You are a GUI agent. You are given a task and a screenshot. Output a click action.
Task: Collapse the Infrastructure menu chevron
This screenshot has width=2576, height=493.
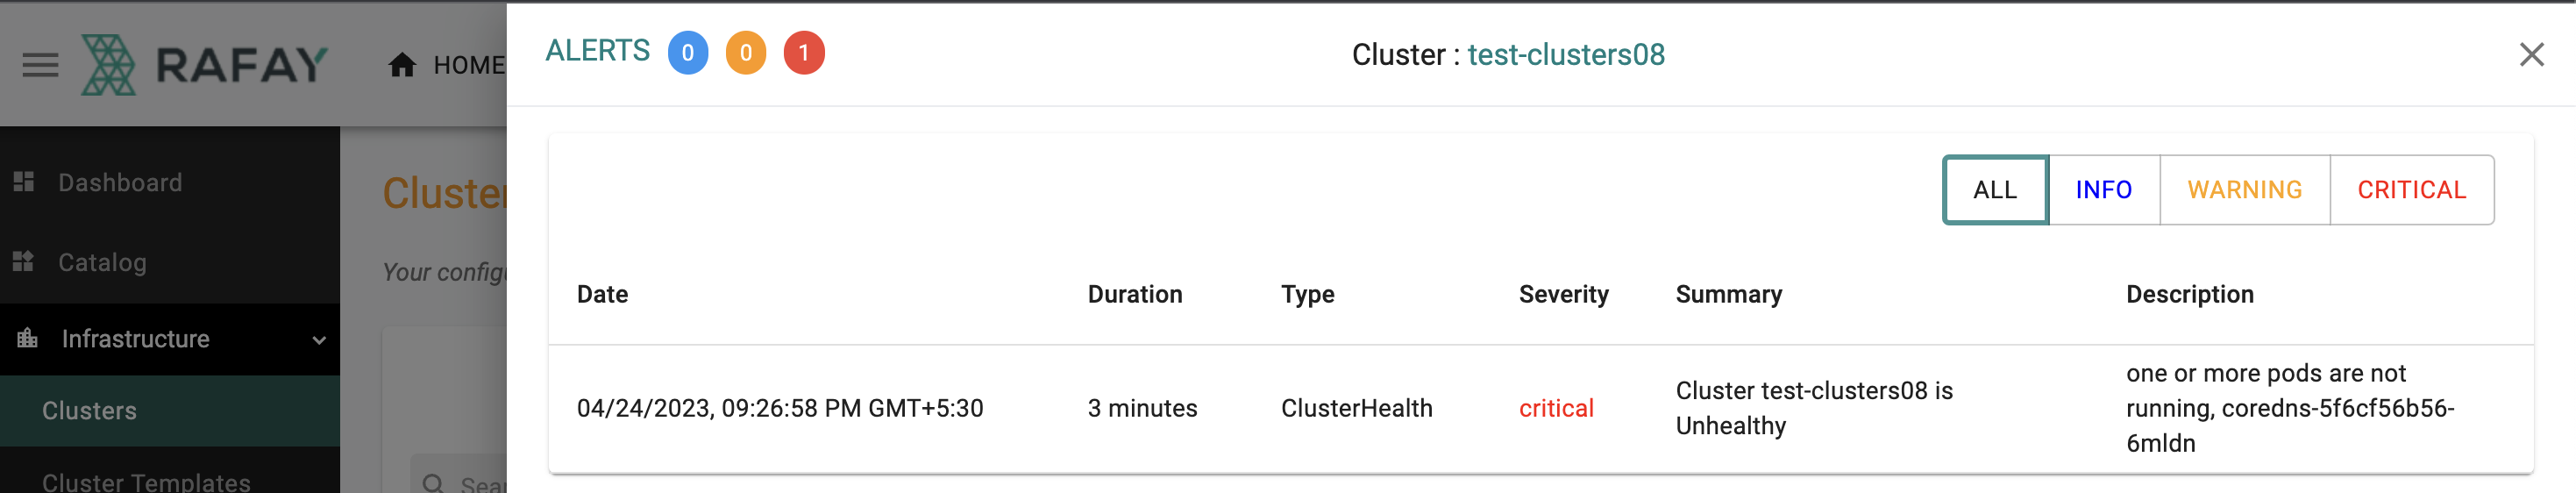tap(319, 340)
